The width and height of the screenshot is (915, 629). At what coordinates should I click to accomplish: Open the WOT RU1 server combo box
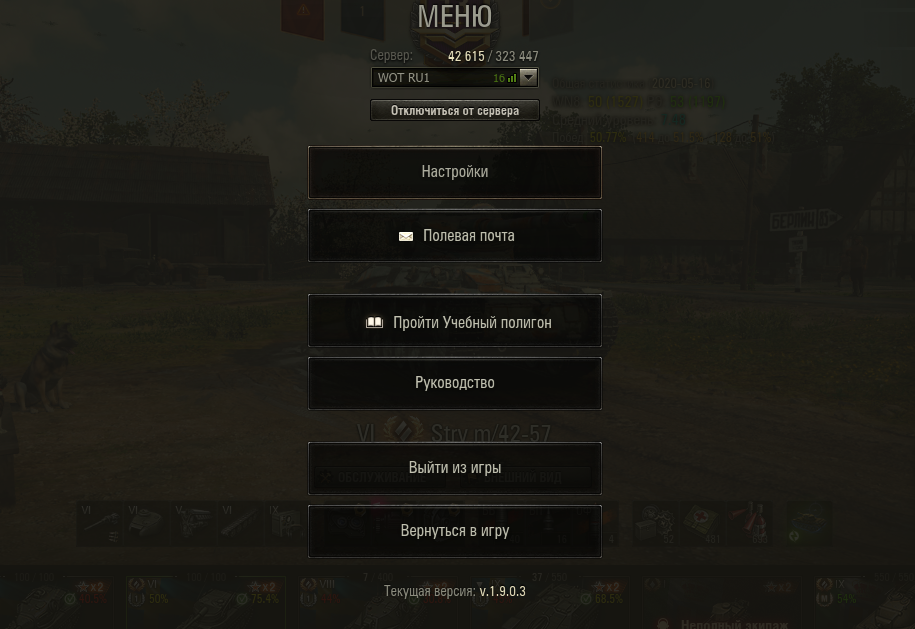coord(455,78)
